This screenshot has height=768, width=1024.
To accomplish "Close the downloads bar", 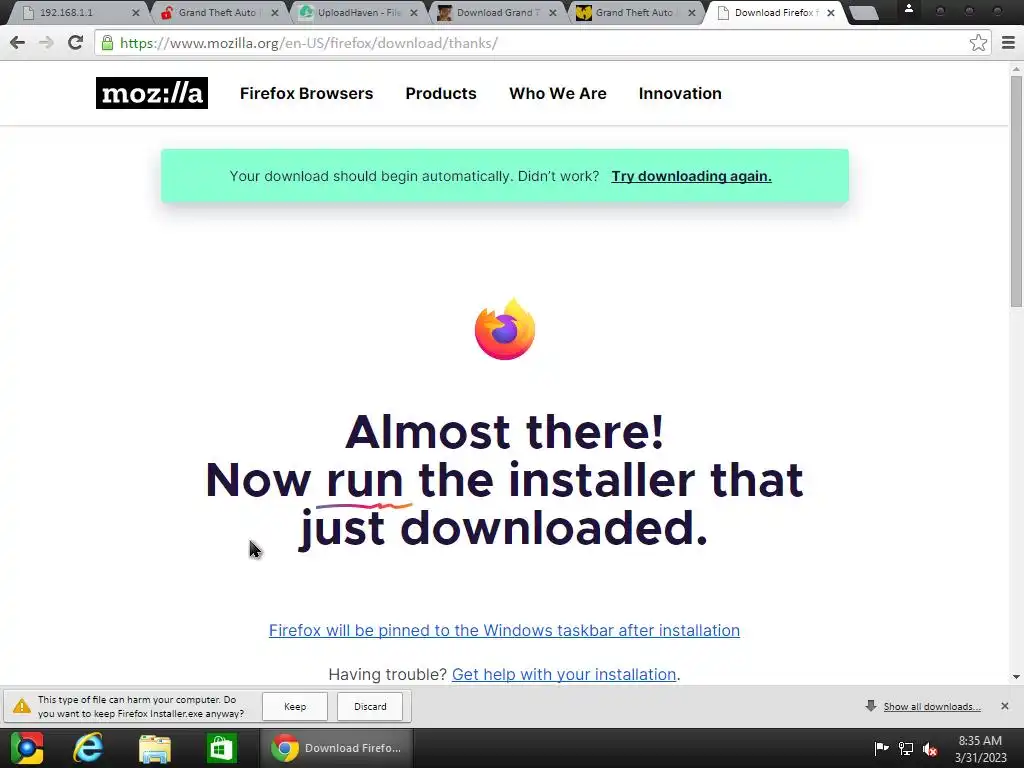I will [1004, 706].
